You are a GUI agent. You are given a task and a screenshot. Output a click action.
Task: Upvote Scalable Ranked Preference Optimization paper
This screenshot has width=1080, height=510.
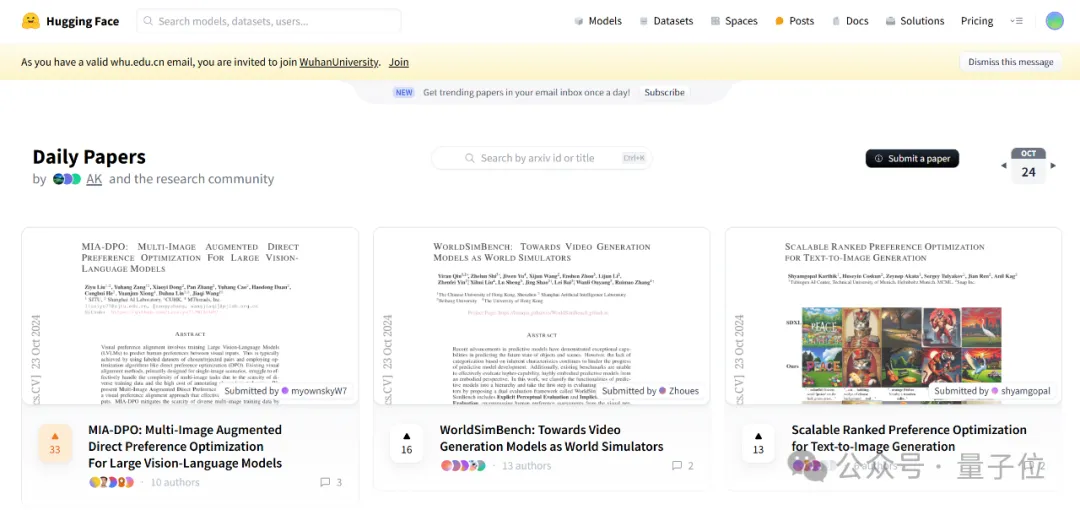[x=758, y=443]
